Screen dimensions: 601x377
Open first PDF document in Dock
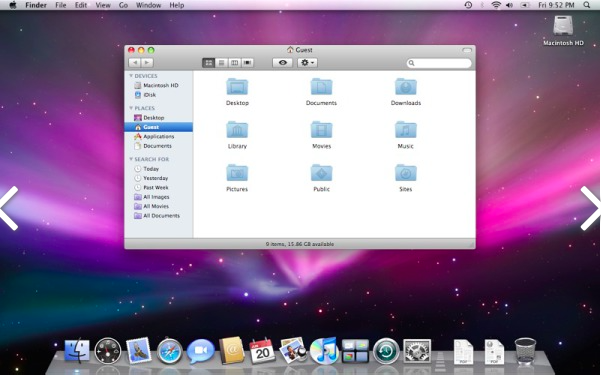[463, 352]
